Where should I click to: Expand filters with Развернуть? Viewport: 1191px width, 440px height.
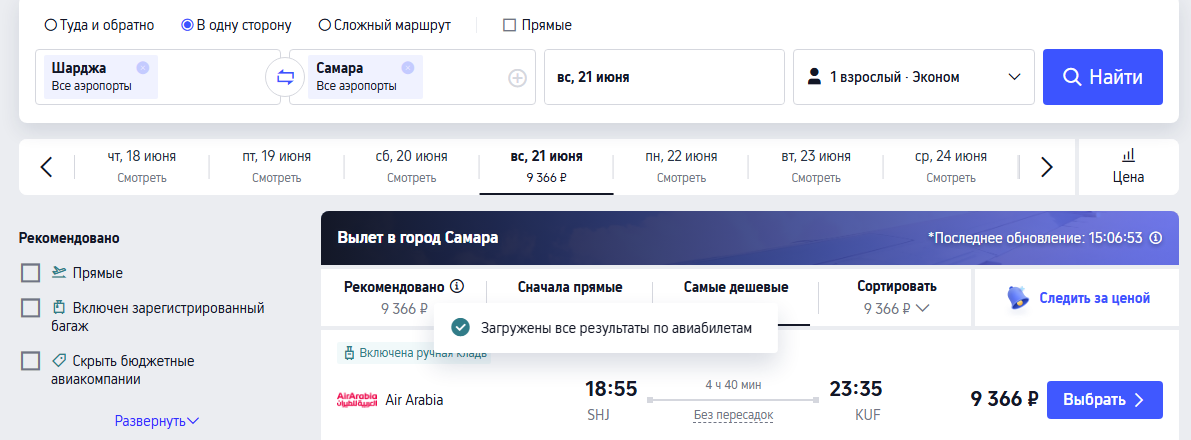(157, 421)
